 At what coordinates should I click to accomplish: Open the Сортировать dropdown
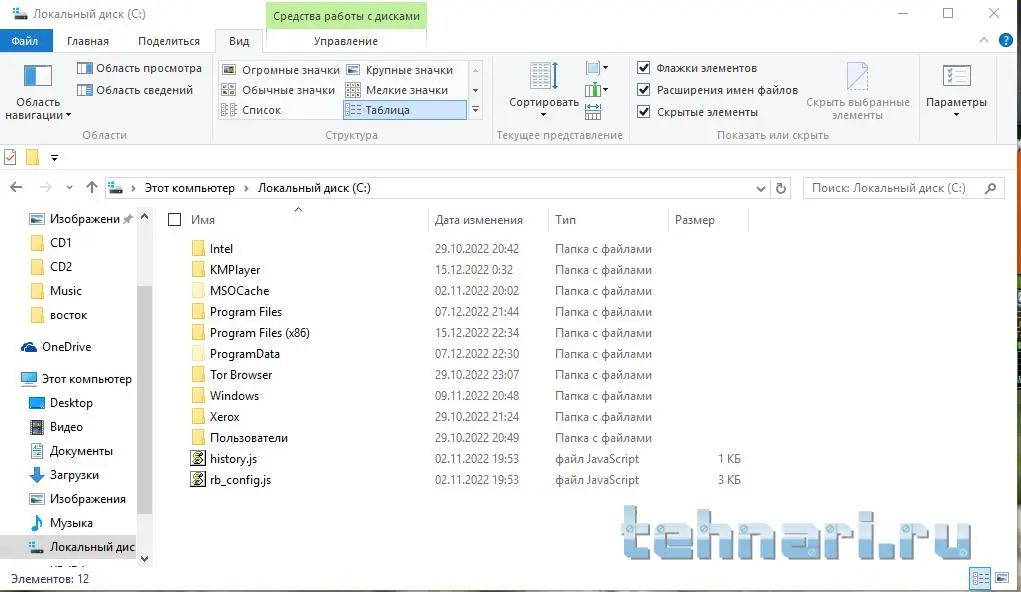[544, 91]
